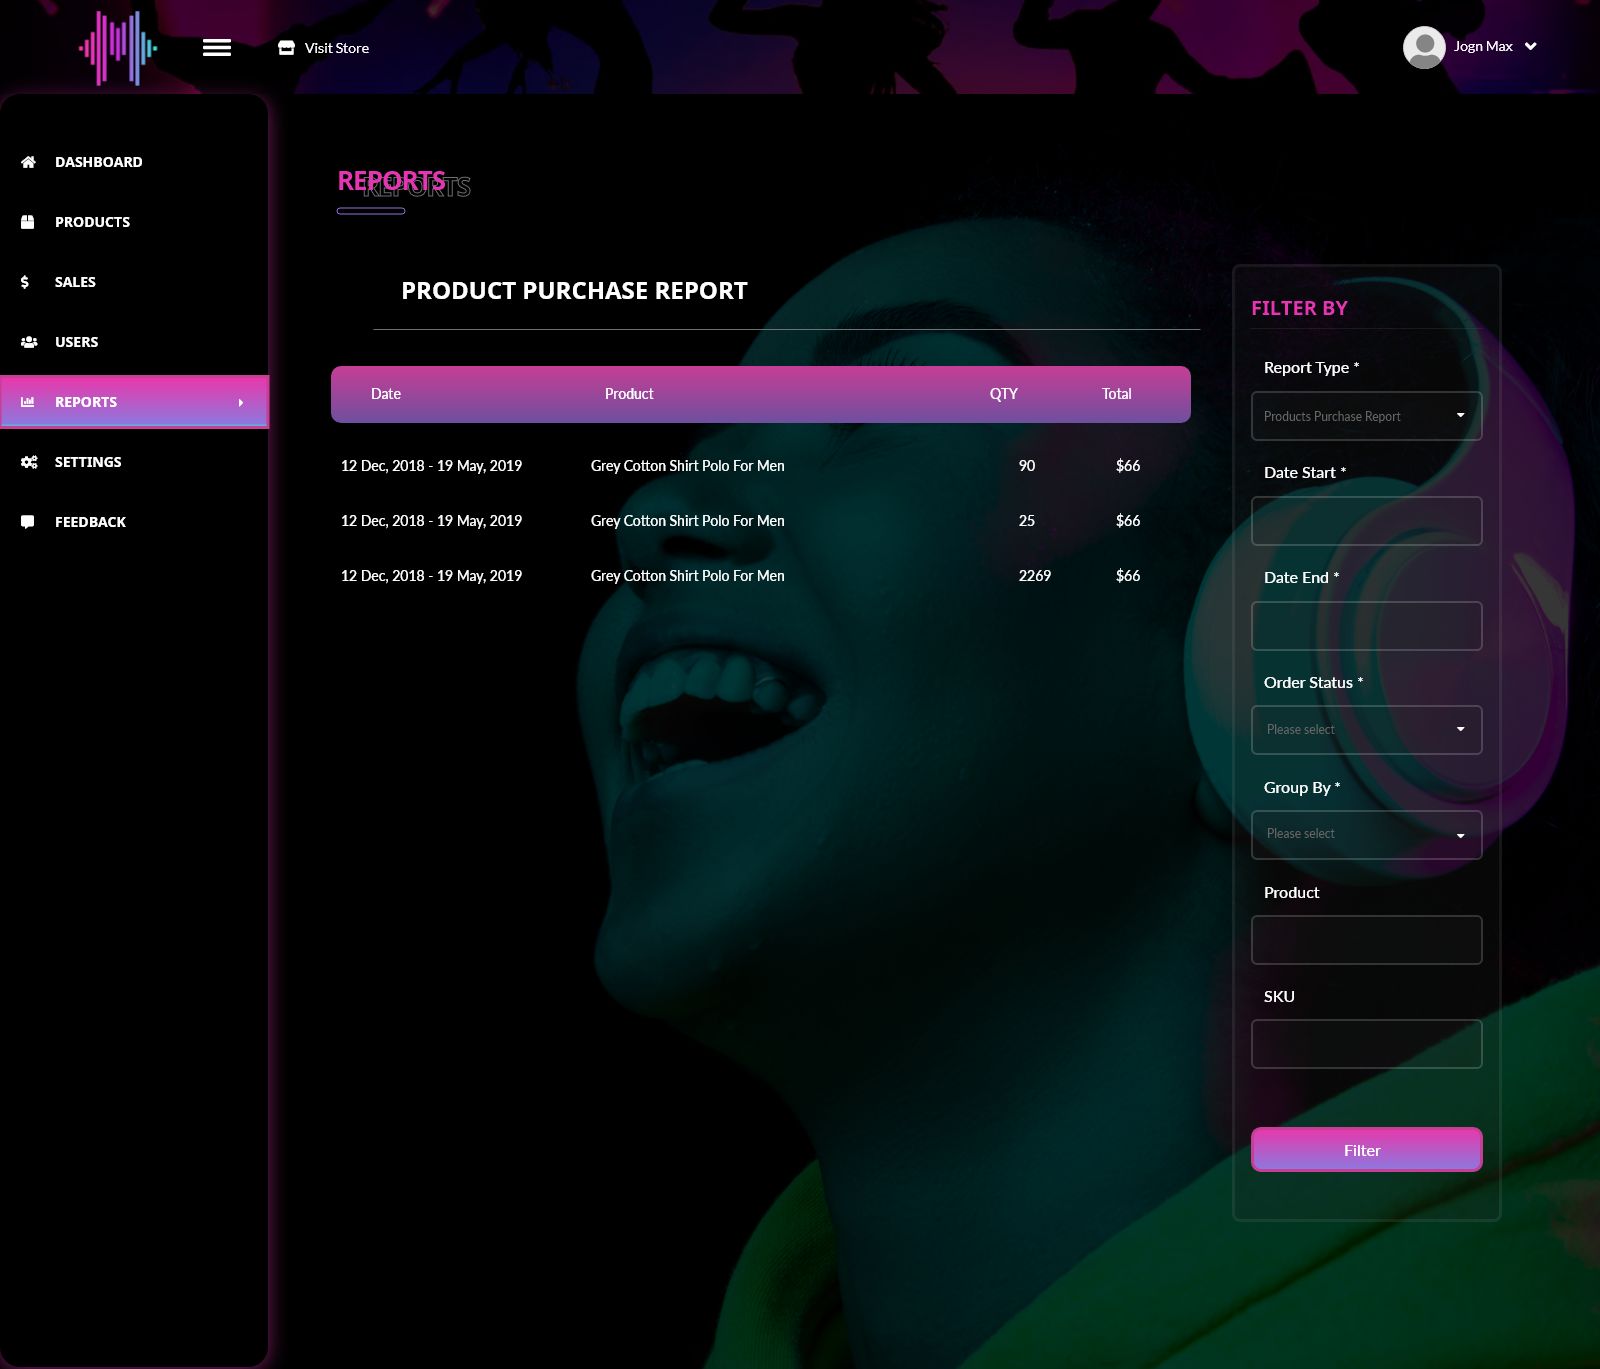Toggle the hamburger menu icon
This screenshot has width=1600, height=1369.
[x=217, y=48]
